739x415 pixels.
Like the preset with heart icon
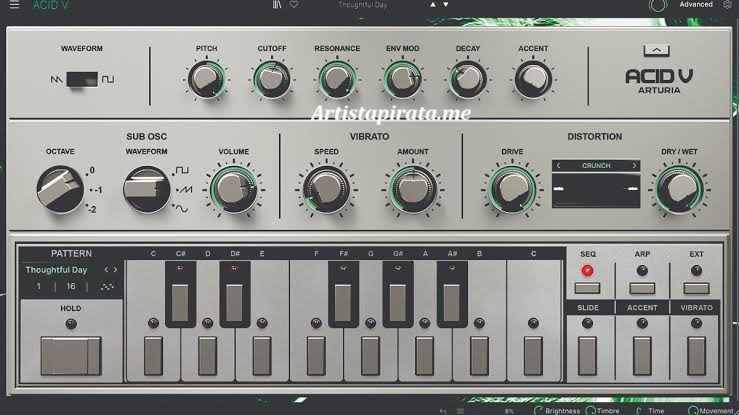(x=294, y=5)
